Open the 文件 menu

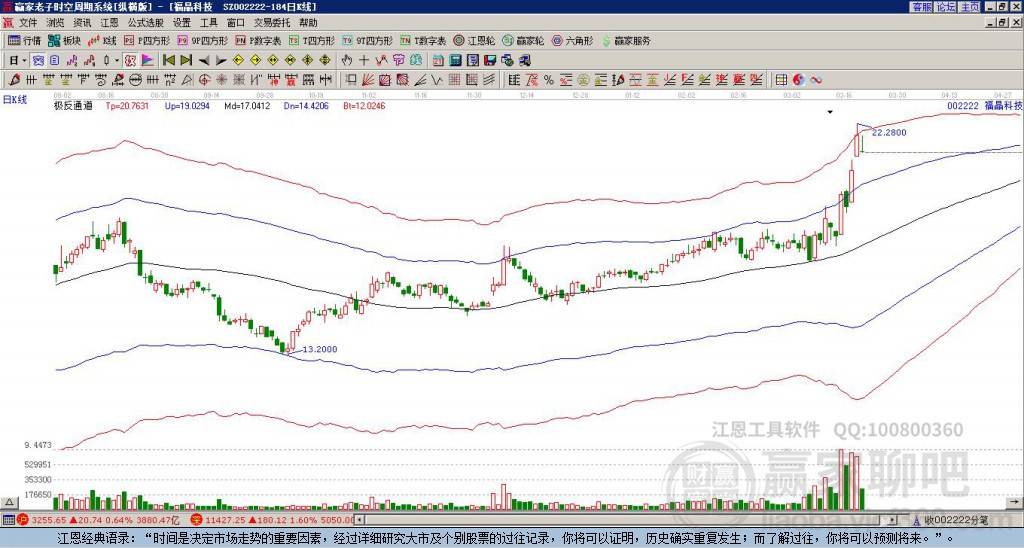tap(28, 23)
